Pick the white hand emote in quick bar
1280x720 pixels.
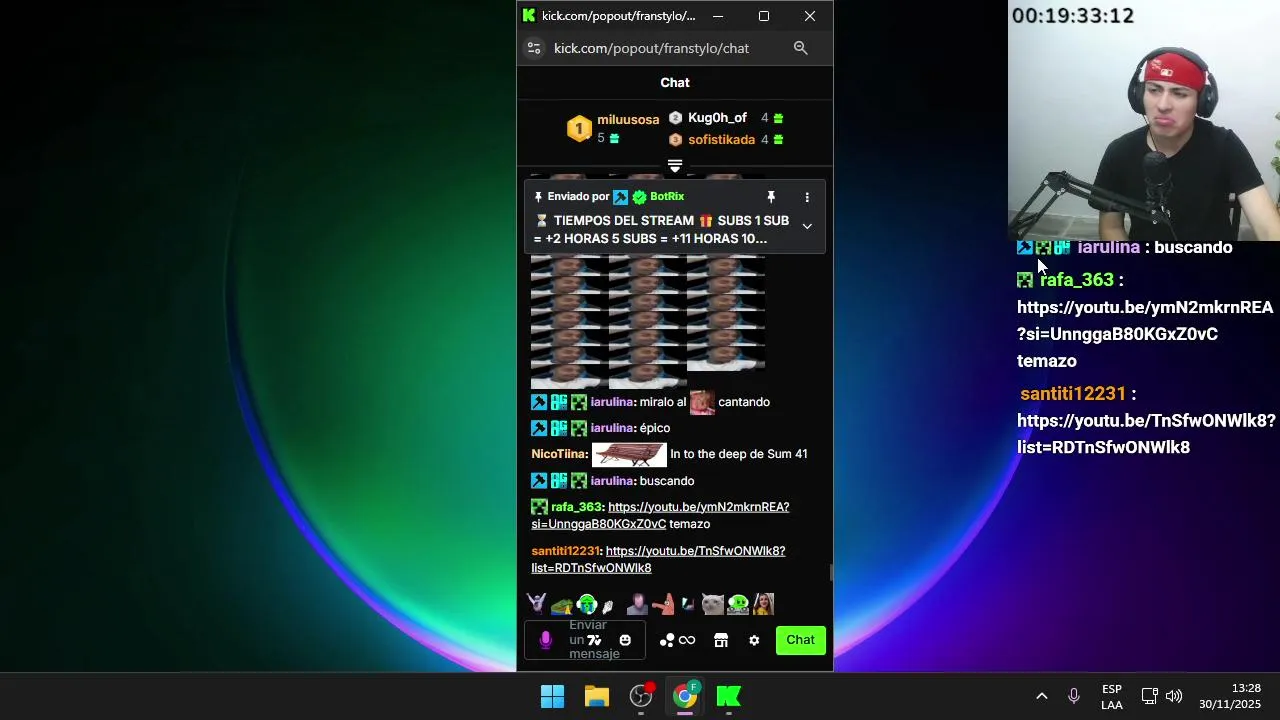pyautogui.click(x=608, y=605)
